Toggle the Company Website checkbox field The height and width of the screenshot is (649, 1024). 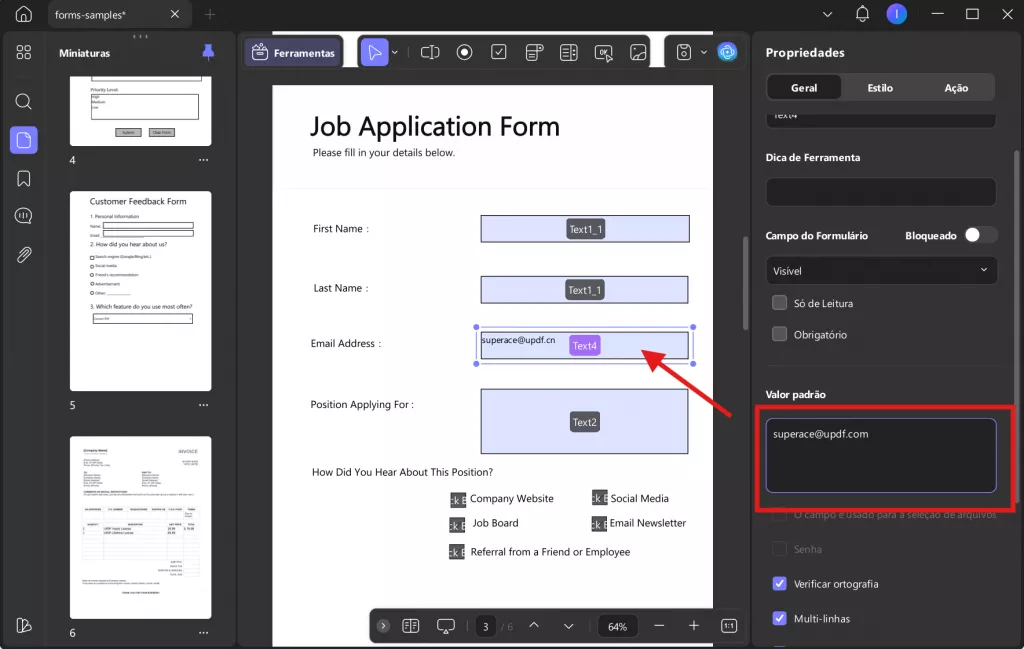[458, 499]
